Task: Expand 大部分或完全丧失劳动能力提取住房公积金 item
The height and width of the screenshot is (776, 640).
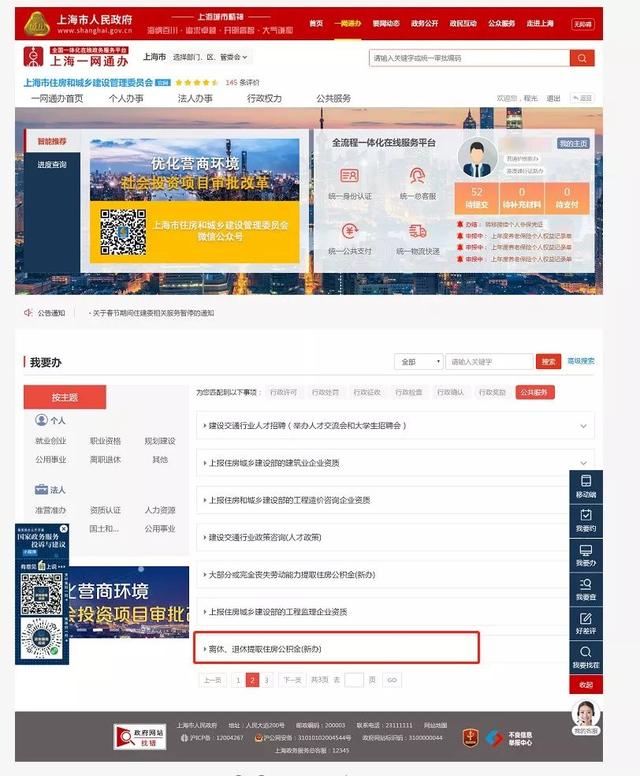Action: tap(292, 575)
